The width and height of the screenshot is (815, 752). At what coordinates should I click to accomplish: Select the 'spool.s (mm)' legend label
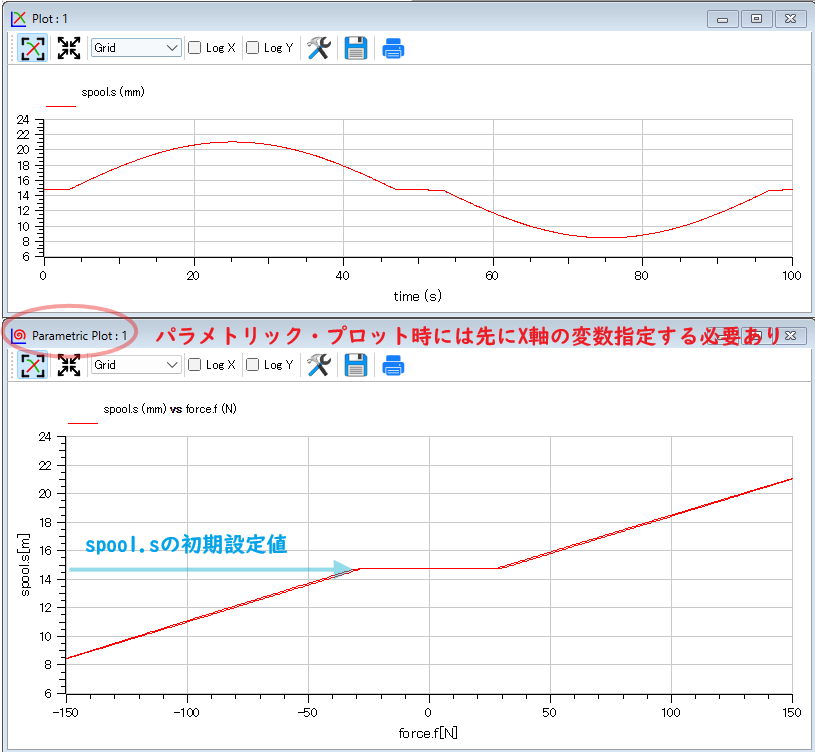113,93
